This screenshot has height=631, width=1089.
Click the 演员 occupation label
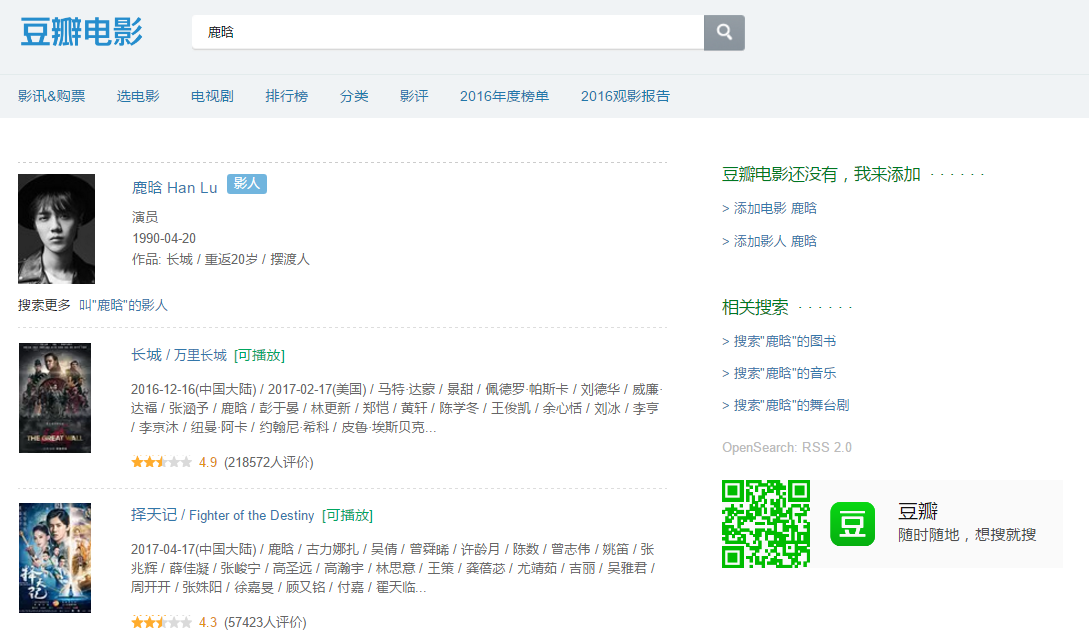145,217
